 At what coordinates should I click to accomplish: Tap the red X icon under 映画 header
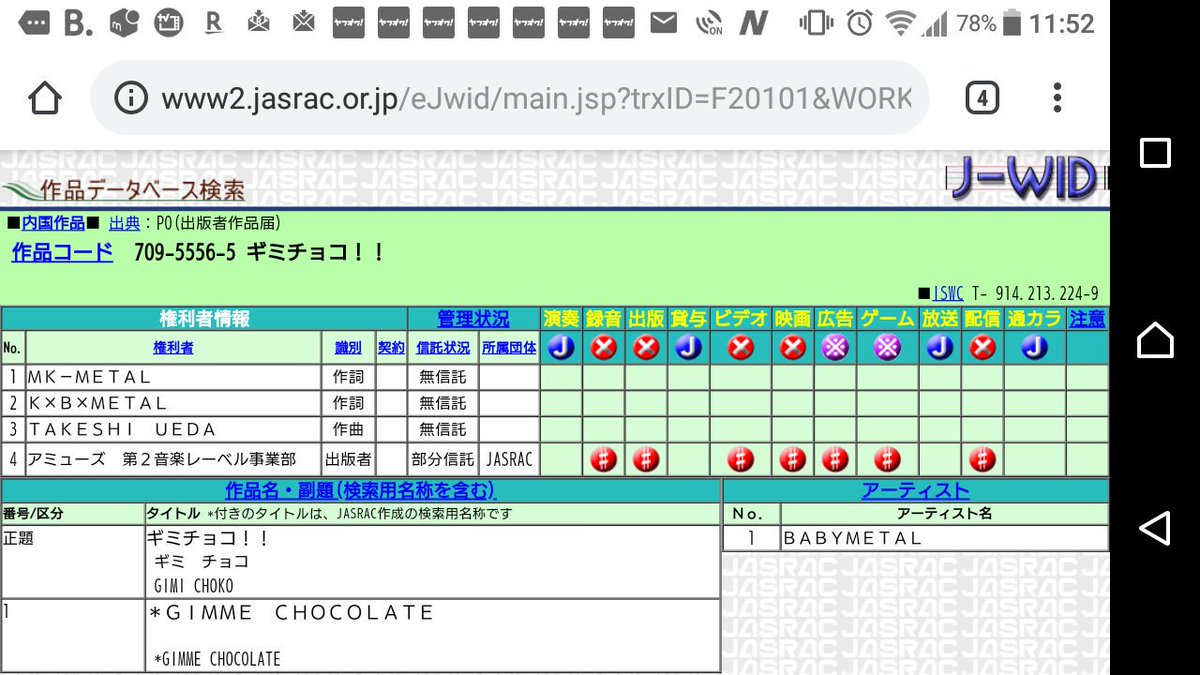pos(792,347)
